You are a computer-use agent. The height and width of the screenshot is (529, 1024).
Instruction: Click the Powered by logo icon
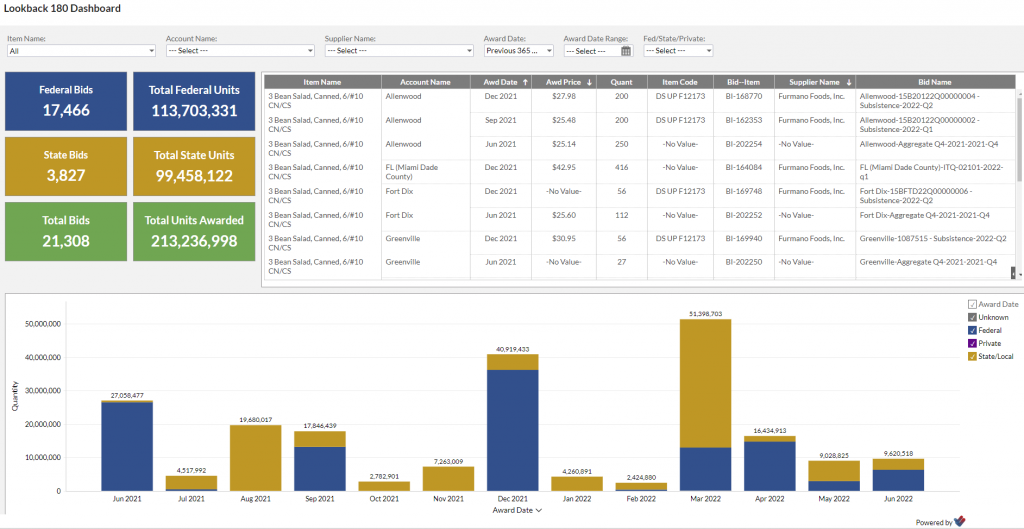click(x=959, y=521)
